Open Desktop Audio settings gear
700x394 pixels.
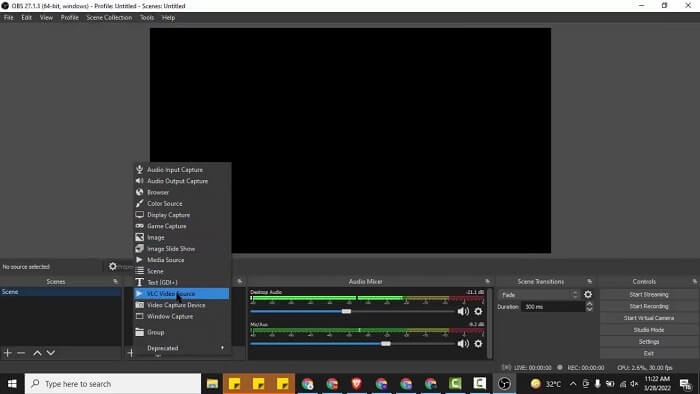pos(478,311)
